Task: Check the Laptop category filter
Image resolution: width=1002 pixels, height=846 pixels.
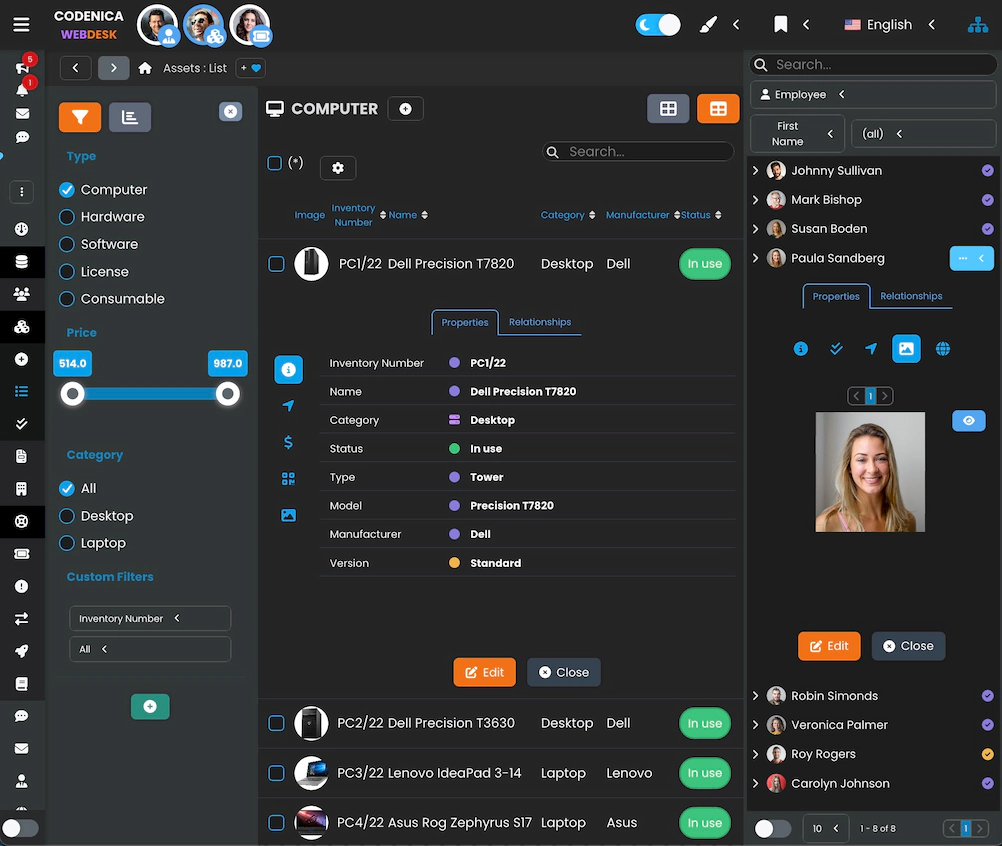Action: click(67, 543)
